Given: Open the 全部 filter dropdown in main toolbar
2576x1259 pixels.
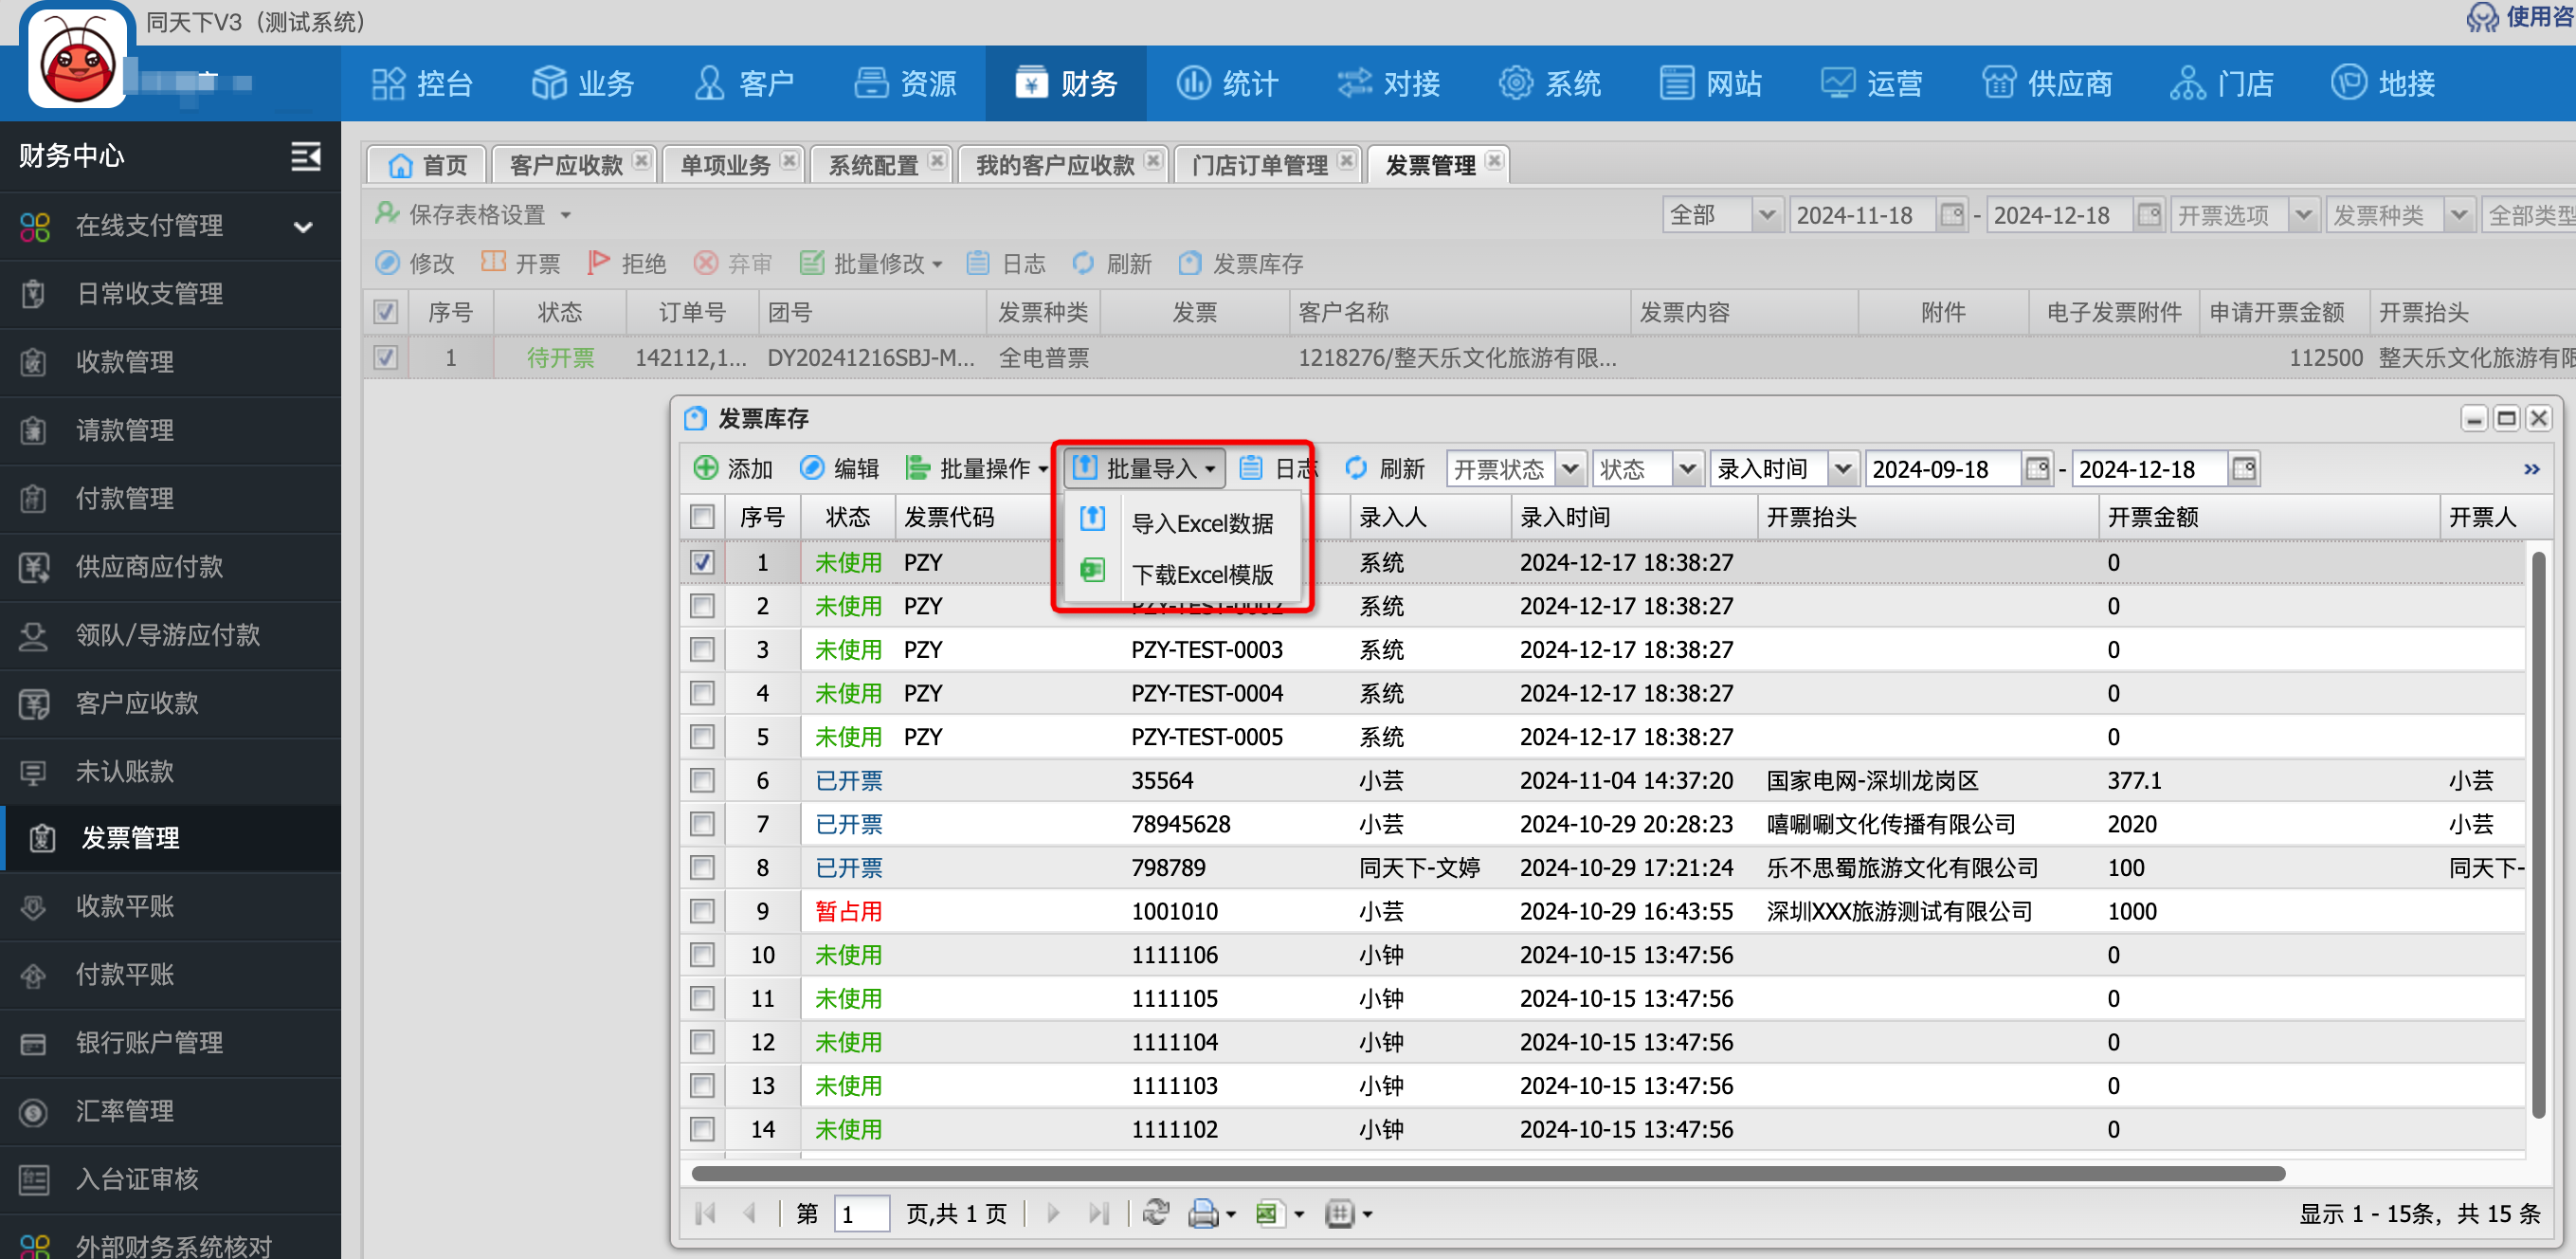Looking at the screenshot, I should pyautogui.click(x=1722, y=215).
